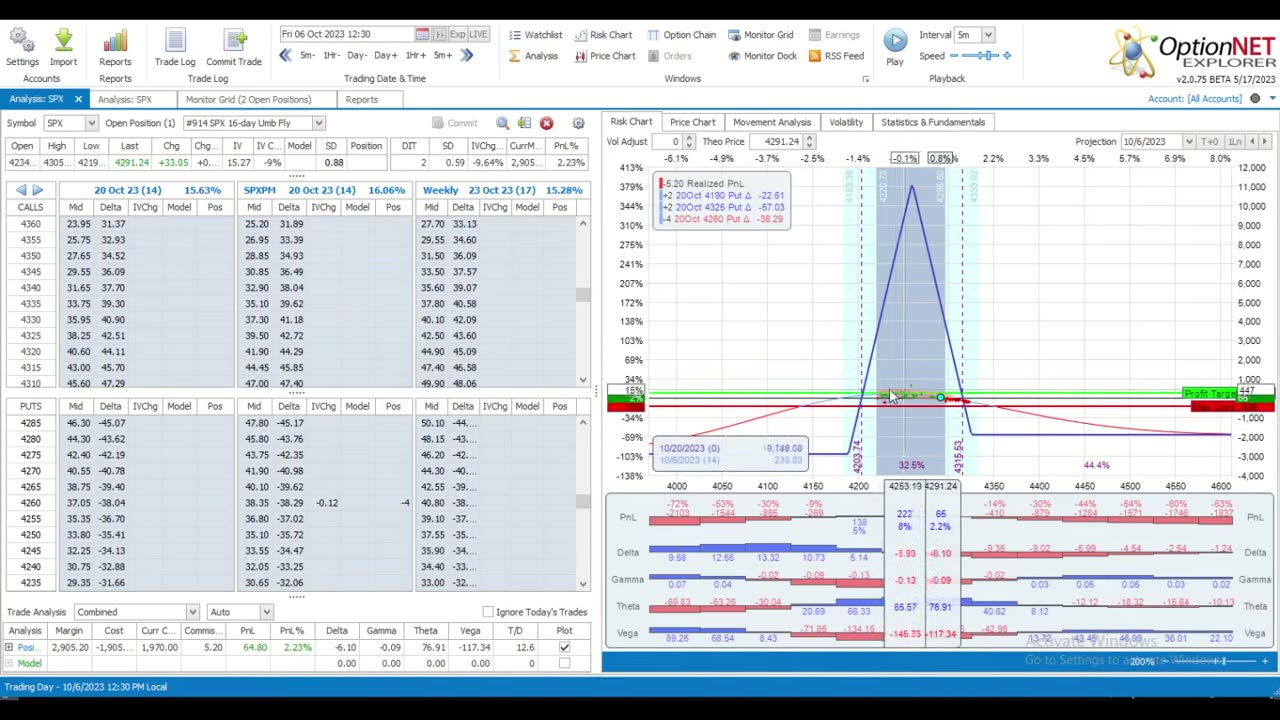Screen dimensions: 1280x720
Task: Open the Reports bar chart icon
Action: click(x=115, y=41)
